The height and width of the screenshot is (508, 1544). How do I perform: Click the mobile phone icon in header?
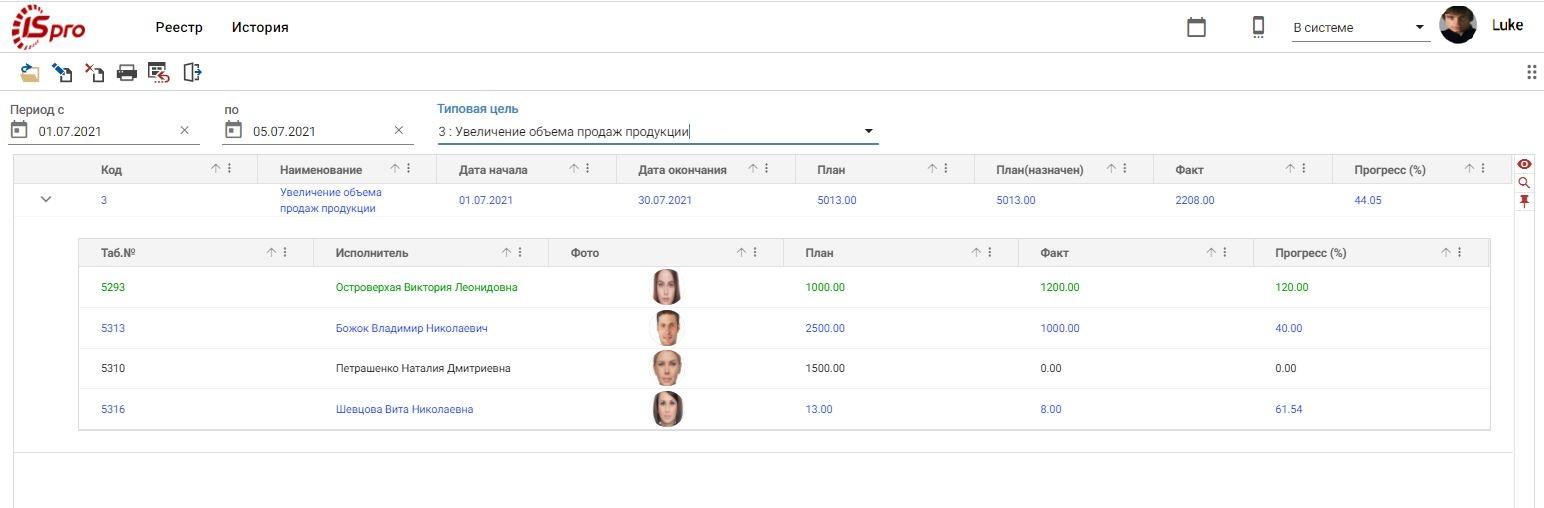[x=1258, y=27]
